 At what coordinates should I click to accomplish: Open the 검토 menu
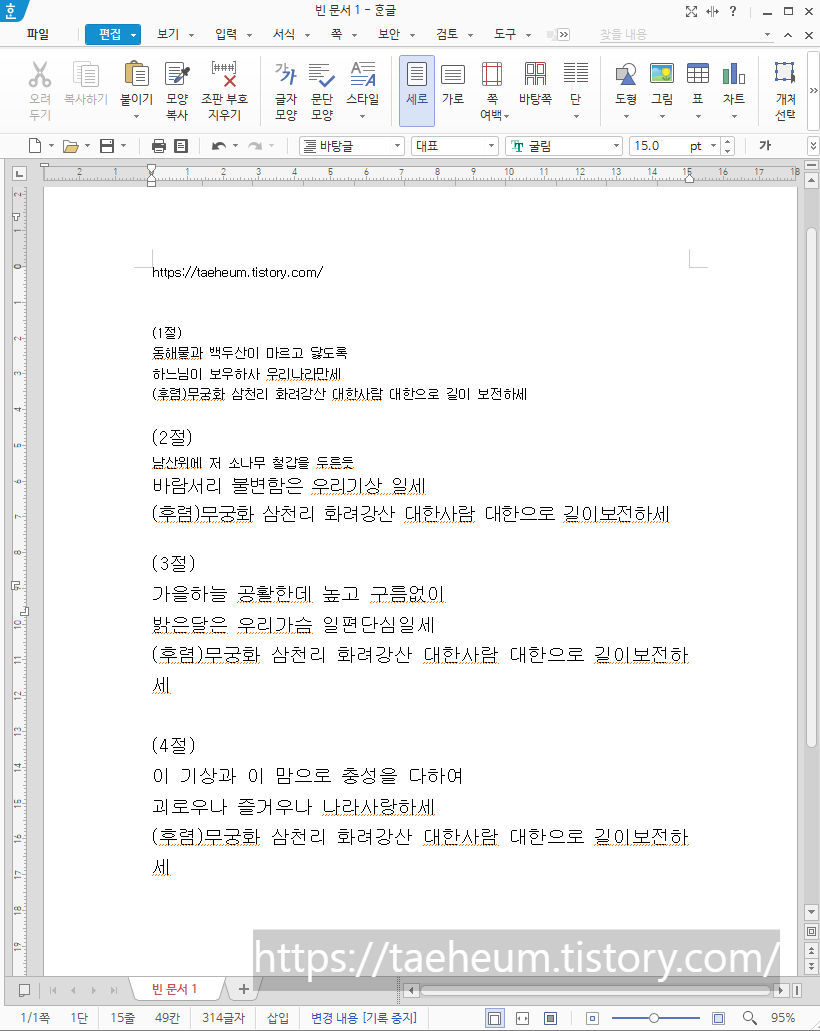click(x=447, y=34)
